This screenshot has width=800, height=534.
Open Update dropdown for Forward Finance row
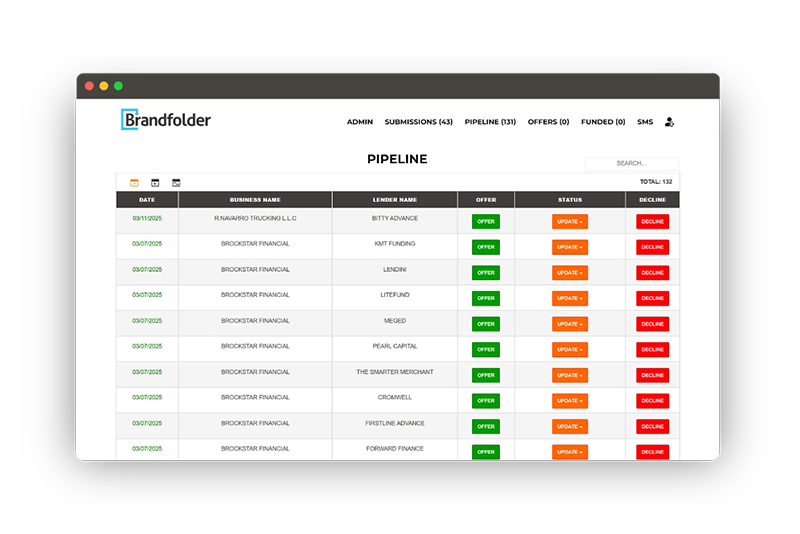570,452
